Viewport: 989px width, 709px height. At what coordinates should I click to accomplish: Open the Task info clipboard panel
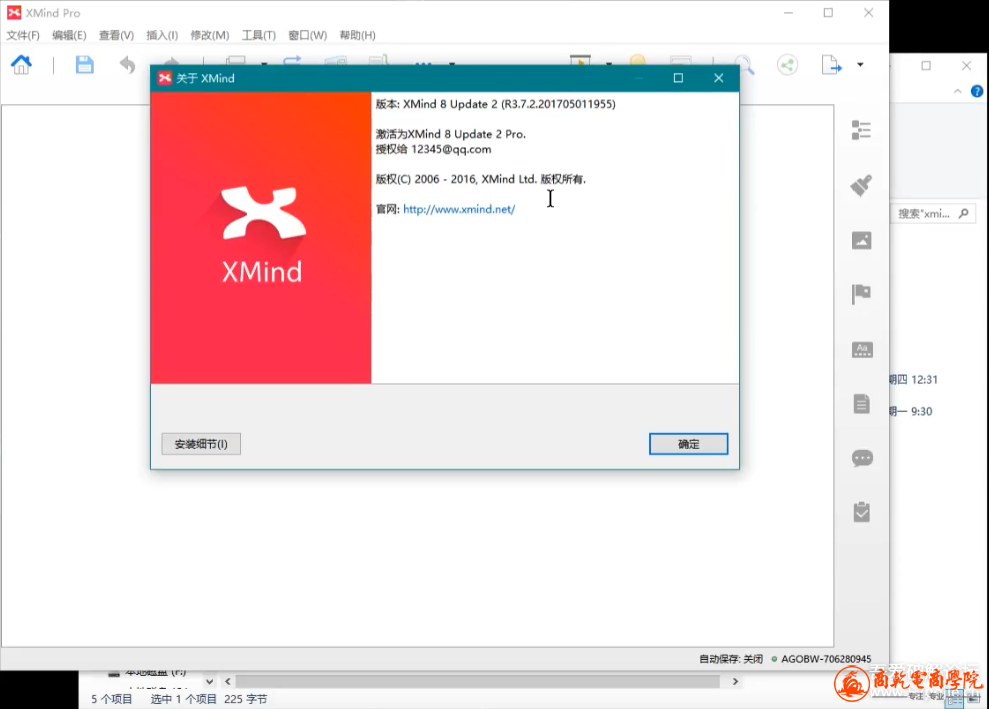(861, 512)
